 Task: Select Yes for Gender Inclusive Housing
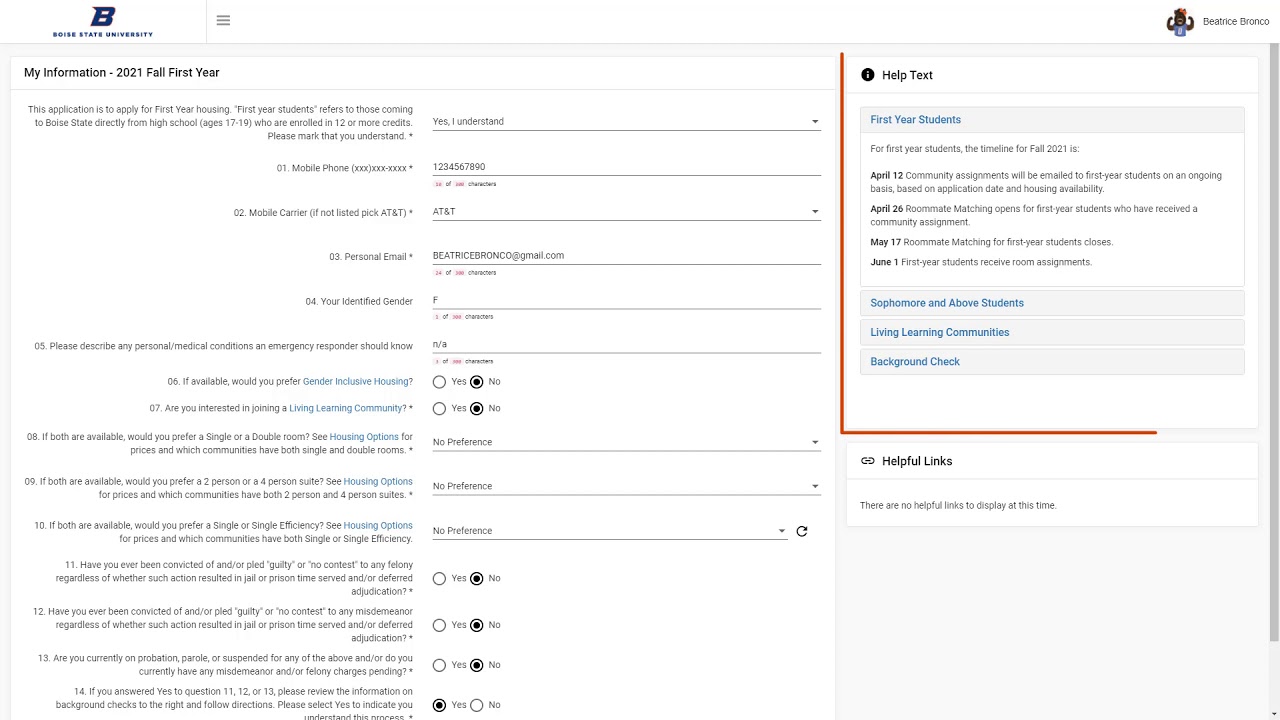pos(439,382)
